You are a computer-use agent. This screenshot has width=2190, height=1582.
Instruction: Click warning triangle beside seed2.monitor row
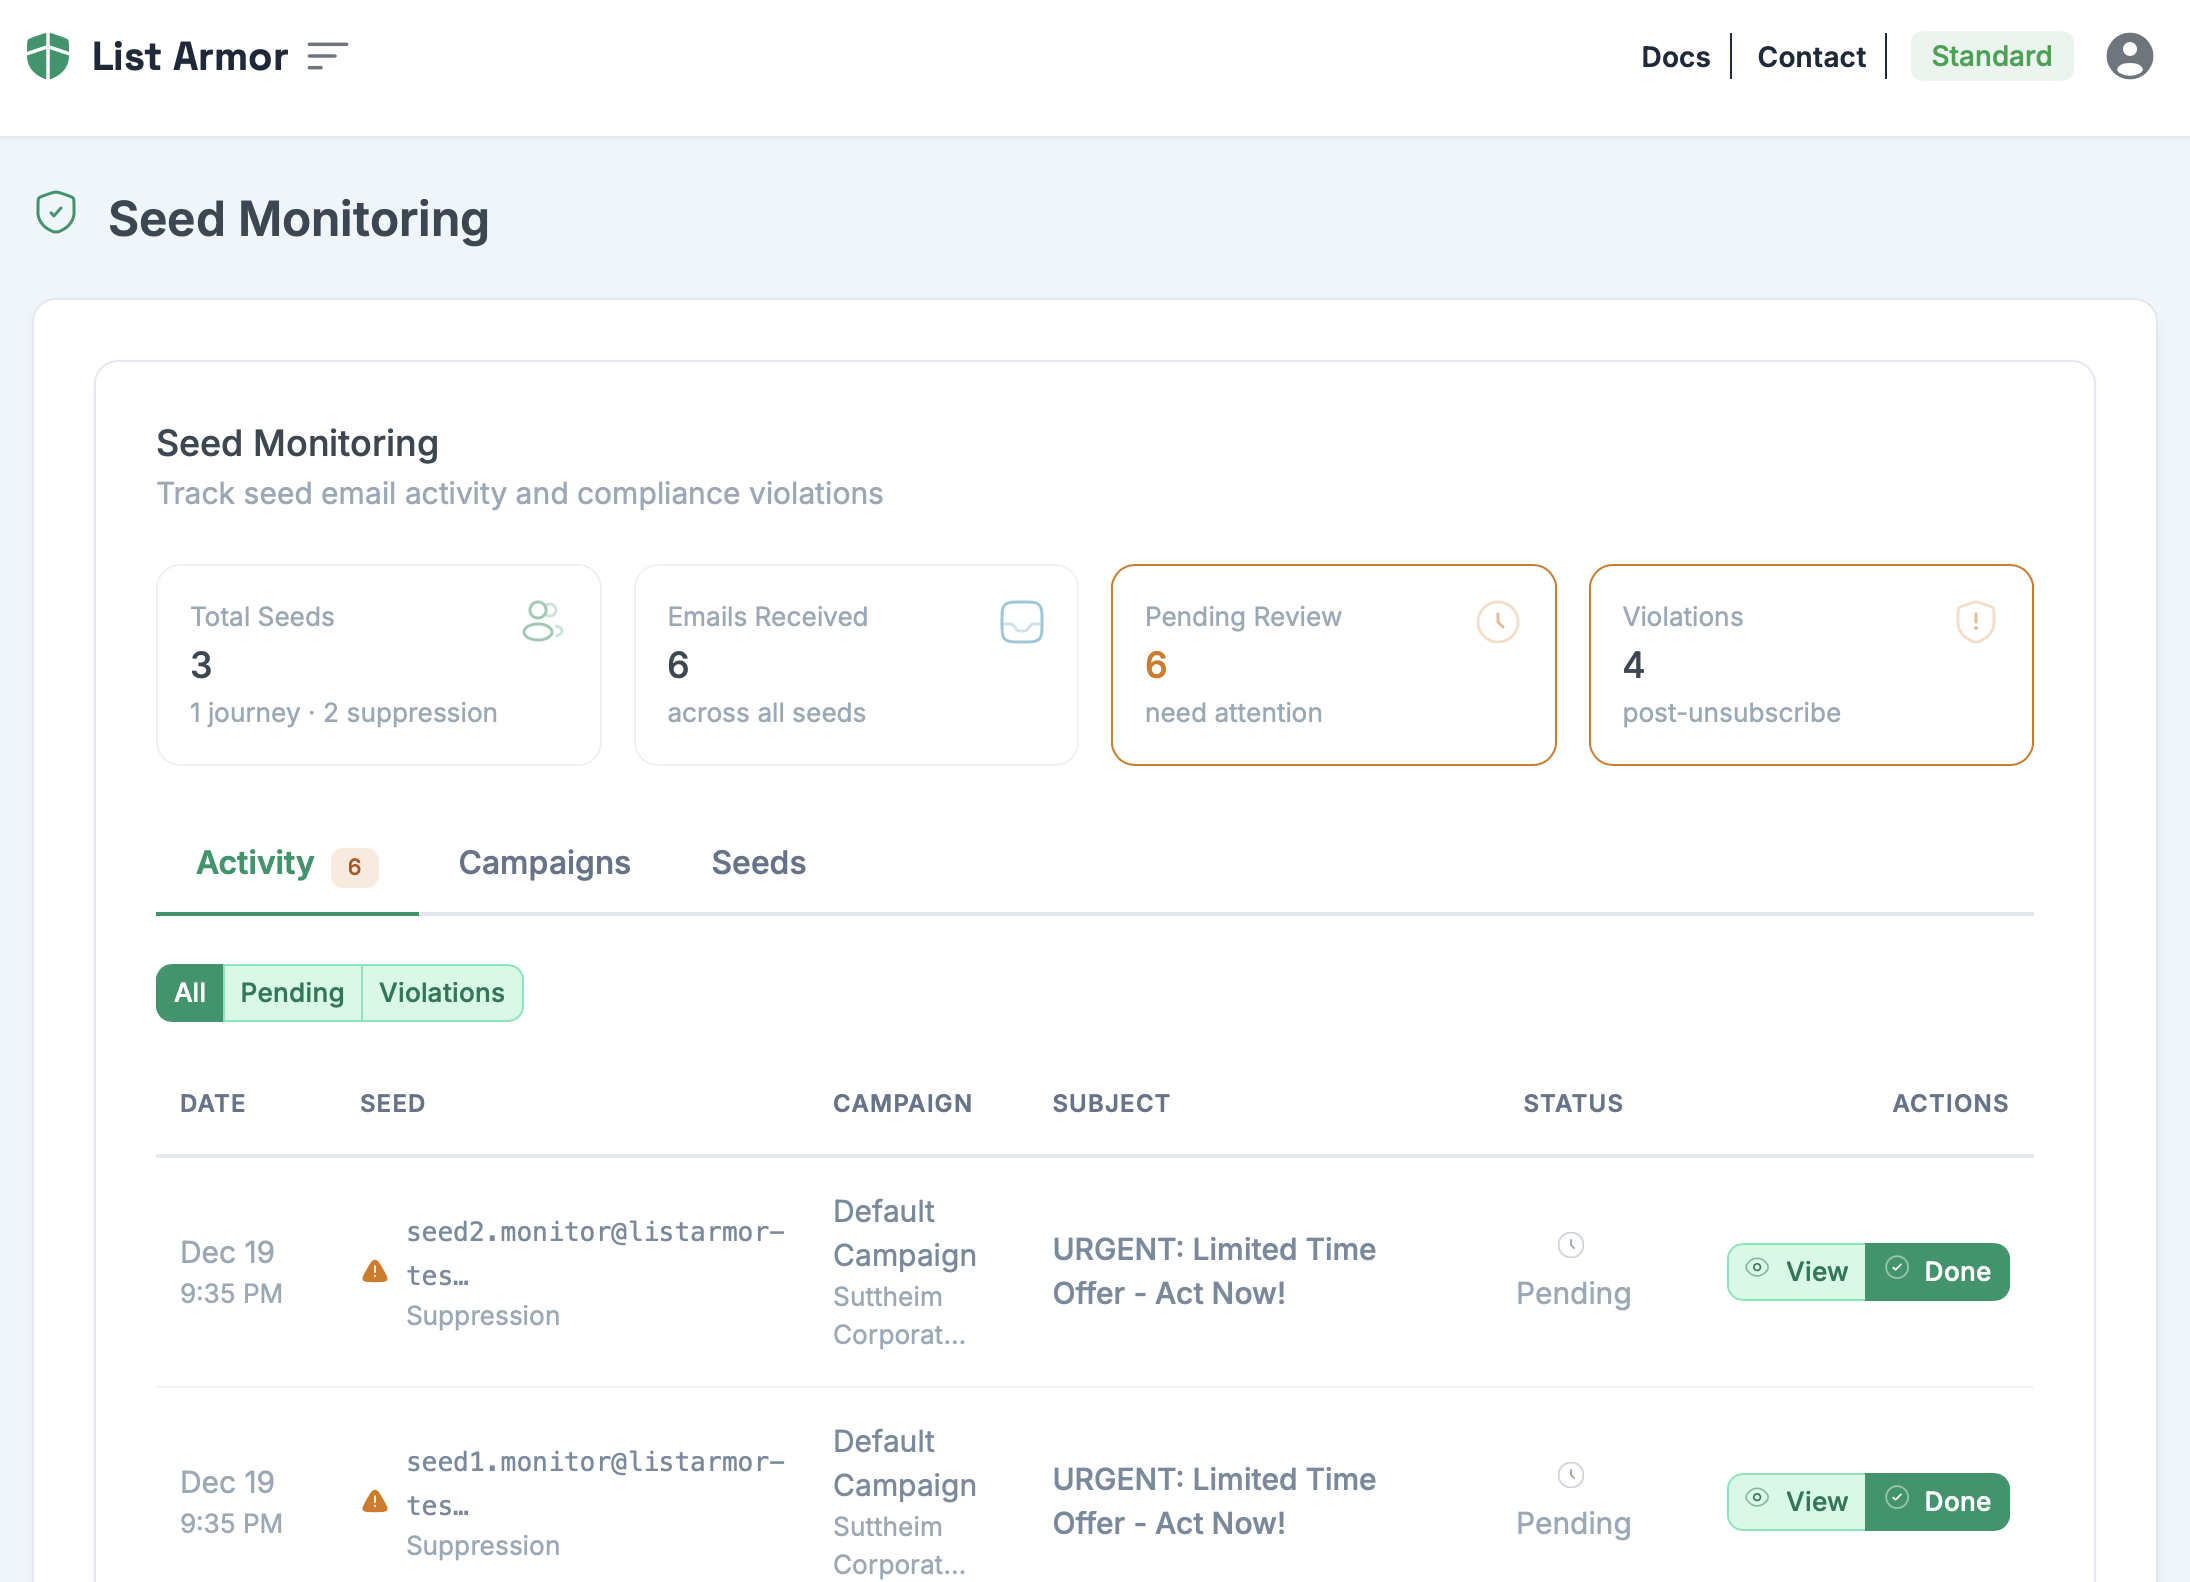tap(375, 1272)
